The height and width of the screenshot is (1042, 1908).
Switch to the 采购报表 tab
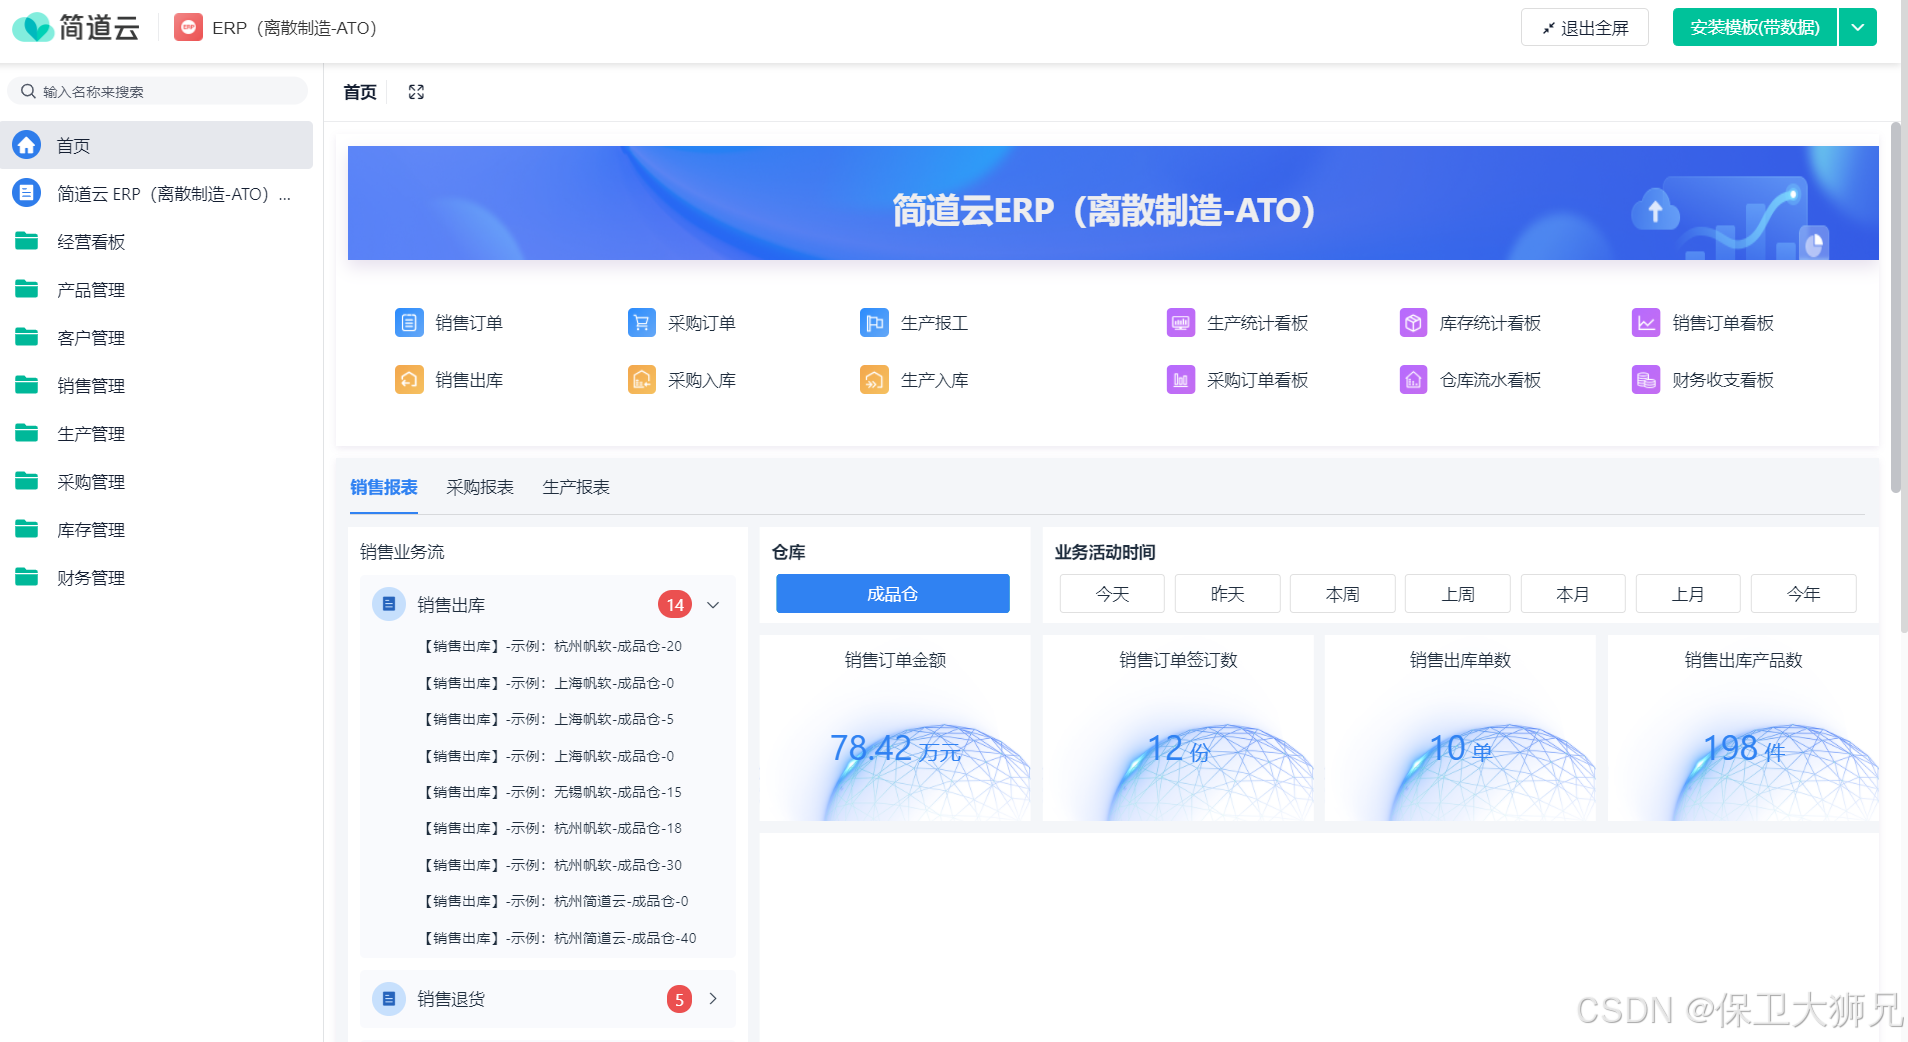coord(480,487)
